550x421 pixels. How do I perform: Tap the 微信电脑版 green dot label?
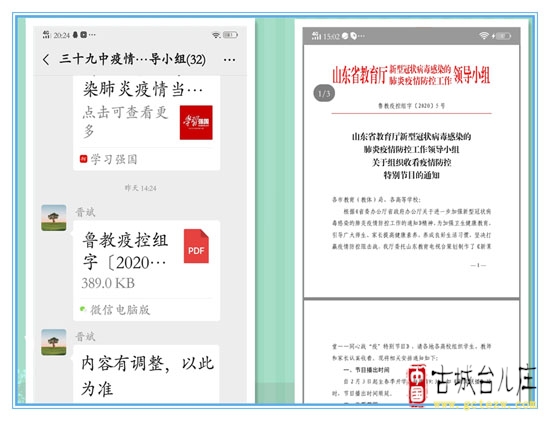click(115, 310)
